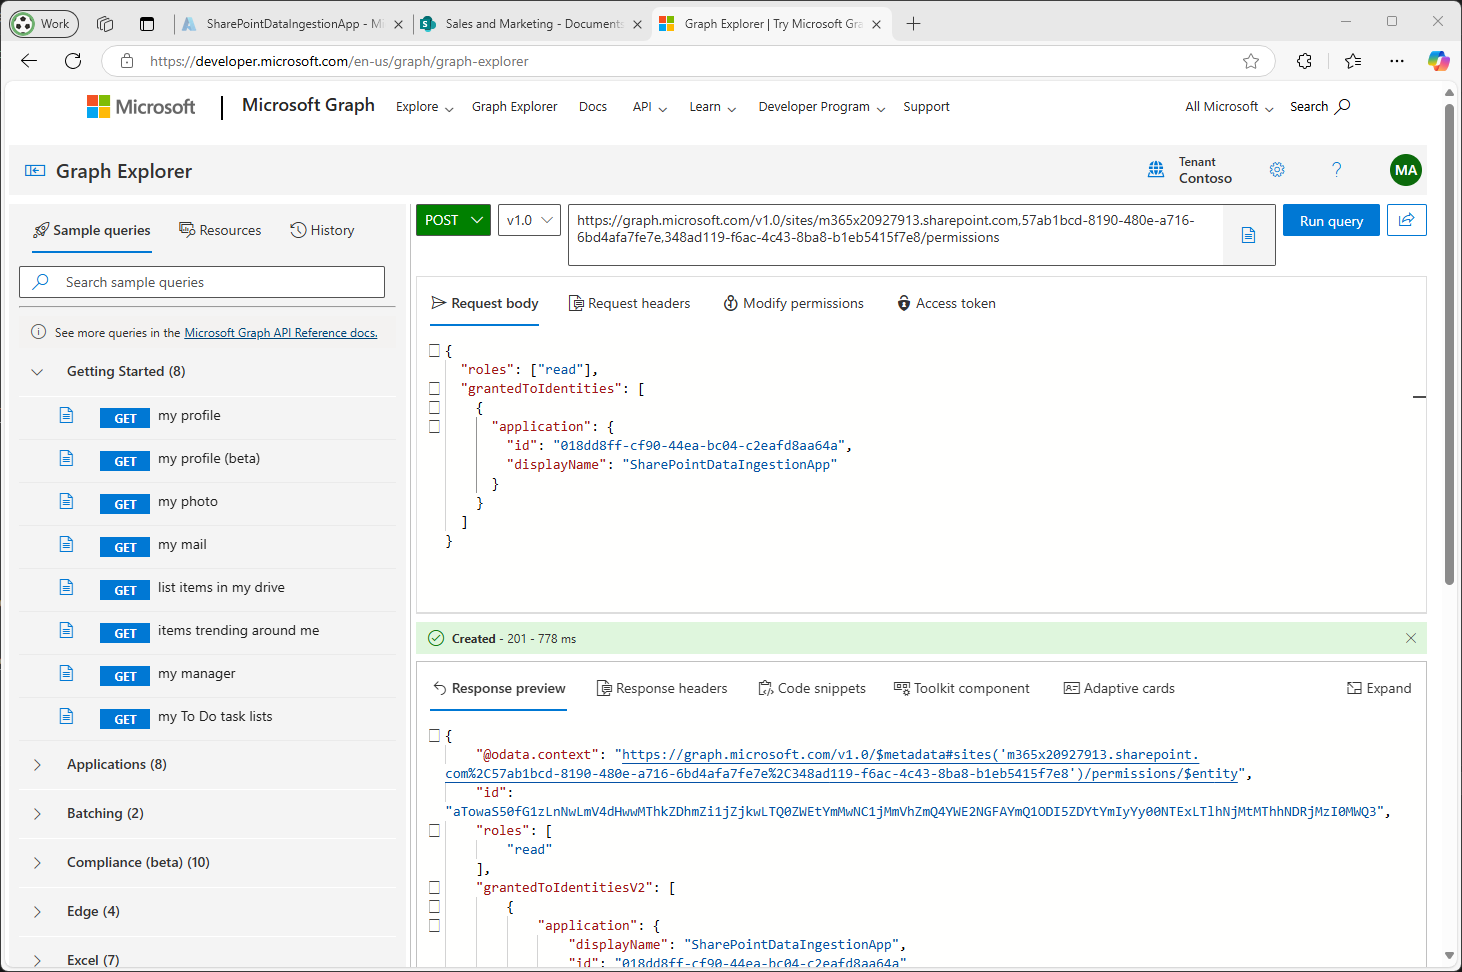Open the Graph Explorer nav link
1462x972 pixels.
coord(514,107)
